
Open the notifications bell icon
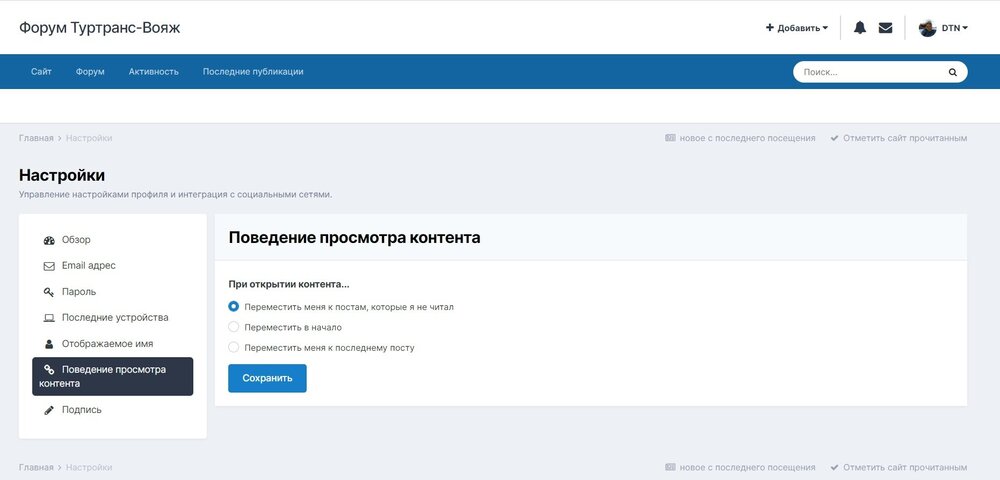tap(860, 27)
